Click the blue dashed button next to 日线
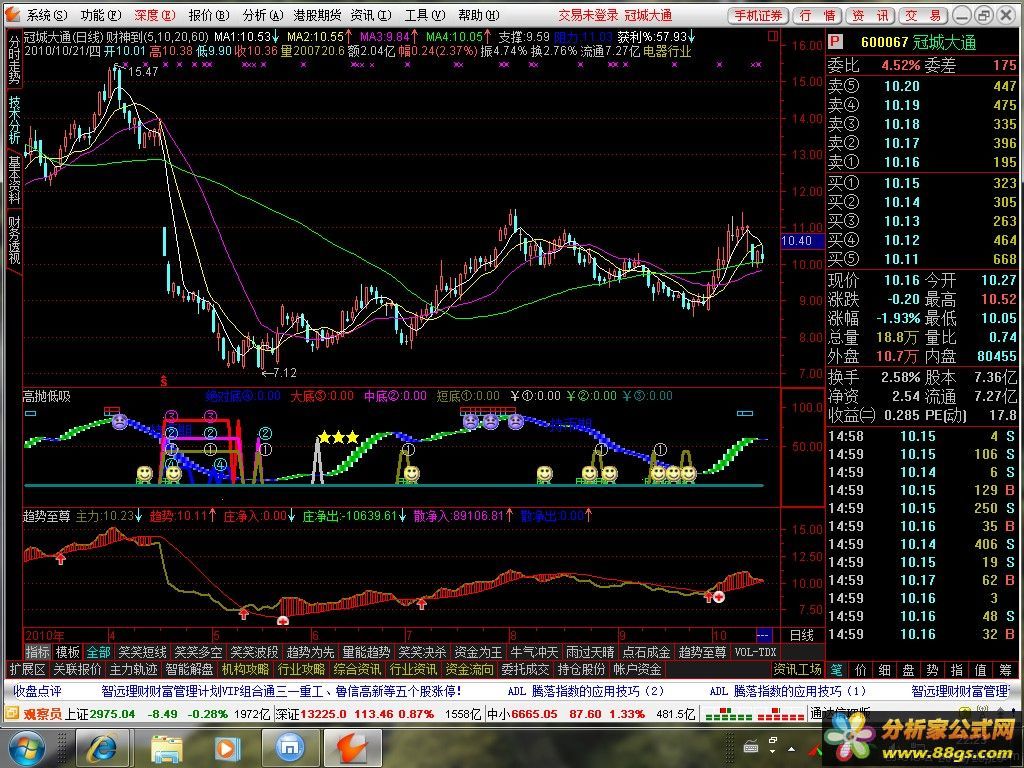Image resolution: width=1024 pixels, height=768 pixels. tap(763, 635)
